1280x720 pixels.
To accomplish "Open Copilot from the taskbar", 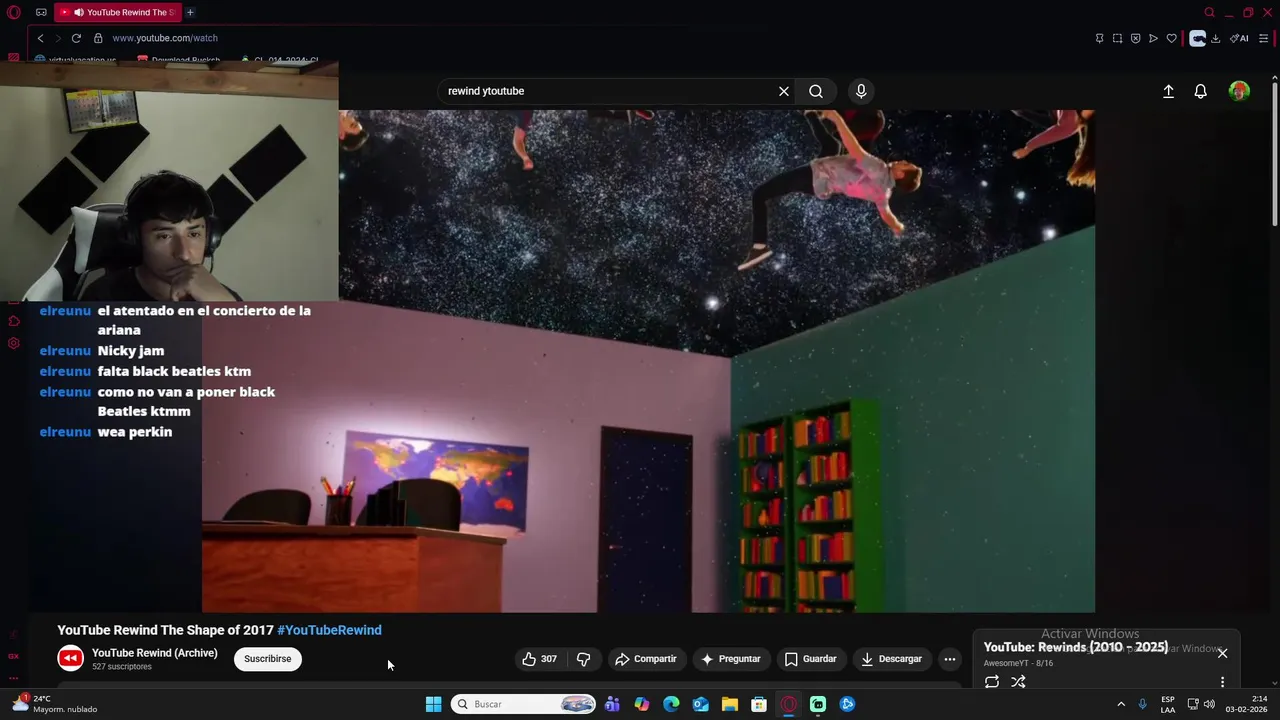I will click(642, 704).
